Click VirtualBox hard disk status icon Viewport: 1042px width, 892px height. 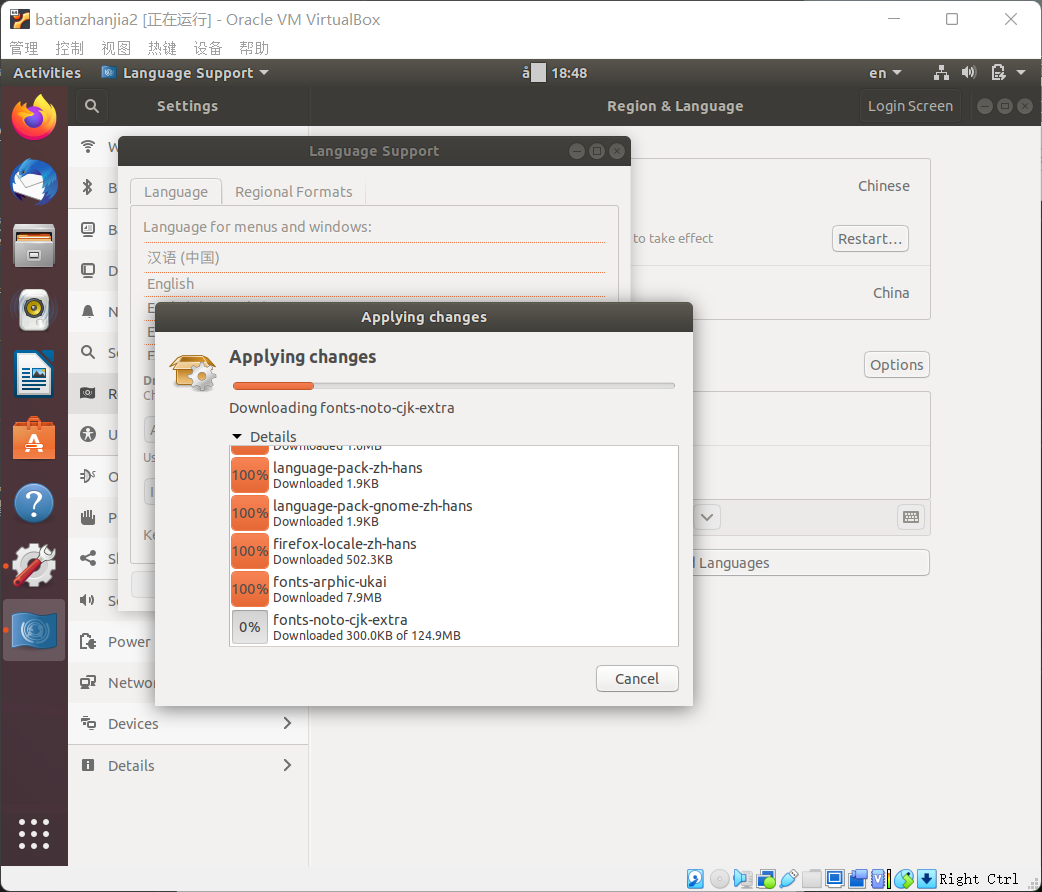click(x=695, y=879)
